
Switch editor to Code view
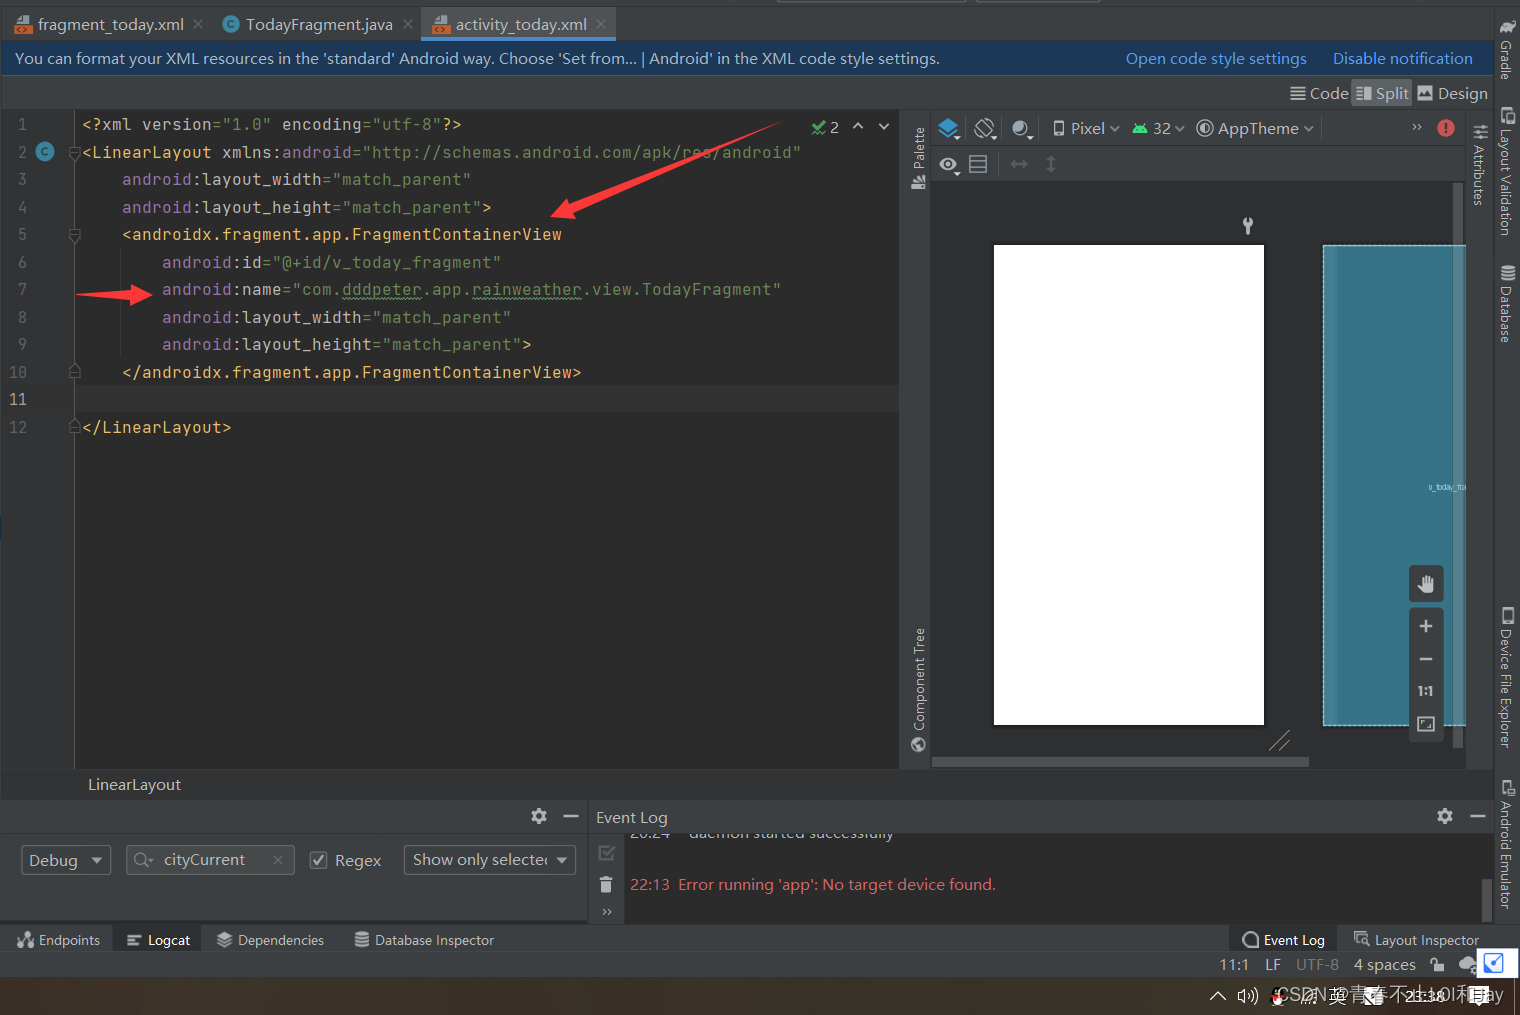1319,93
